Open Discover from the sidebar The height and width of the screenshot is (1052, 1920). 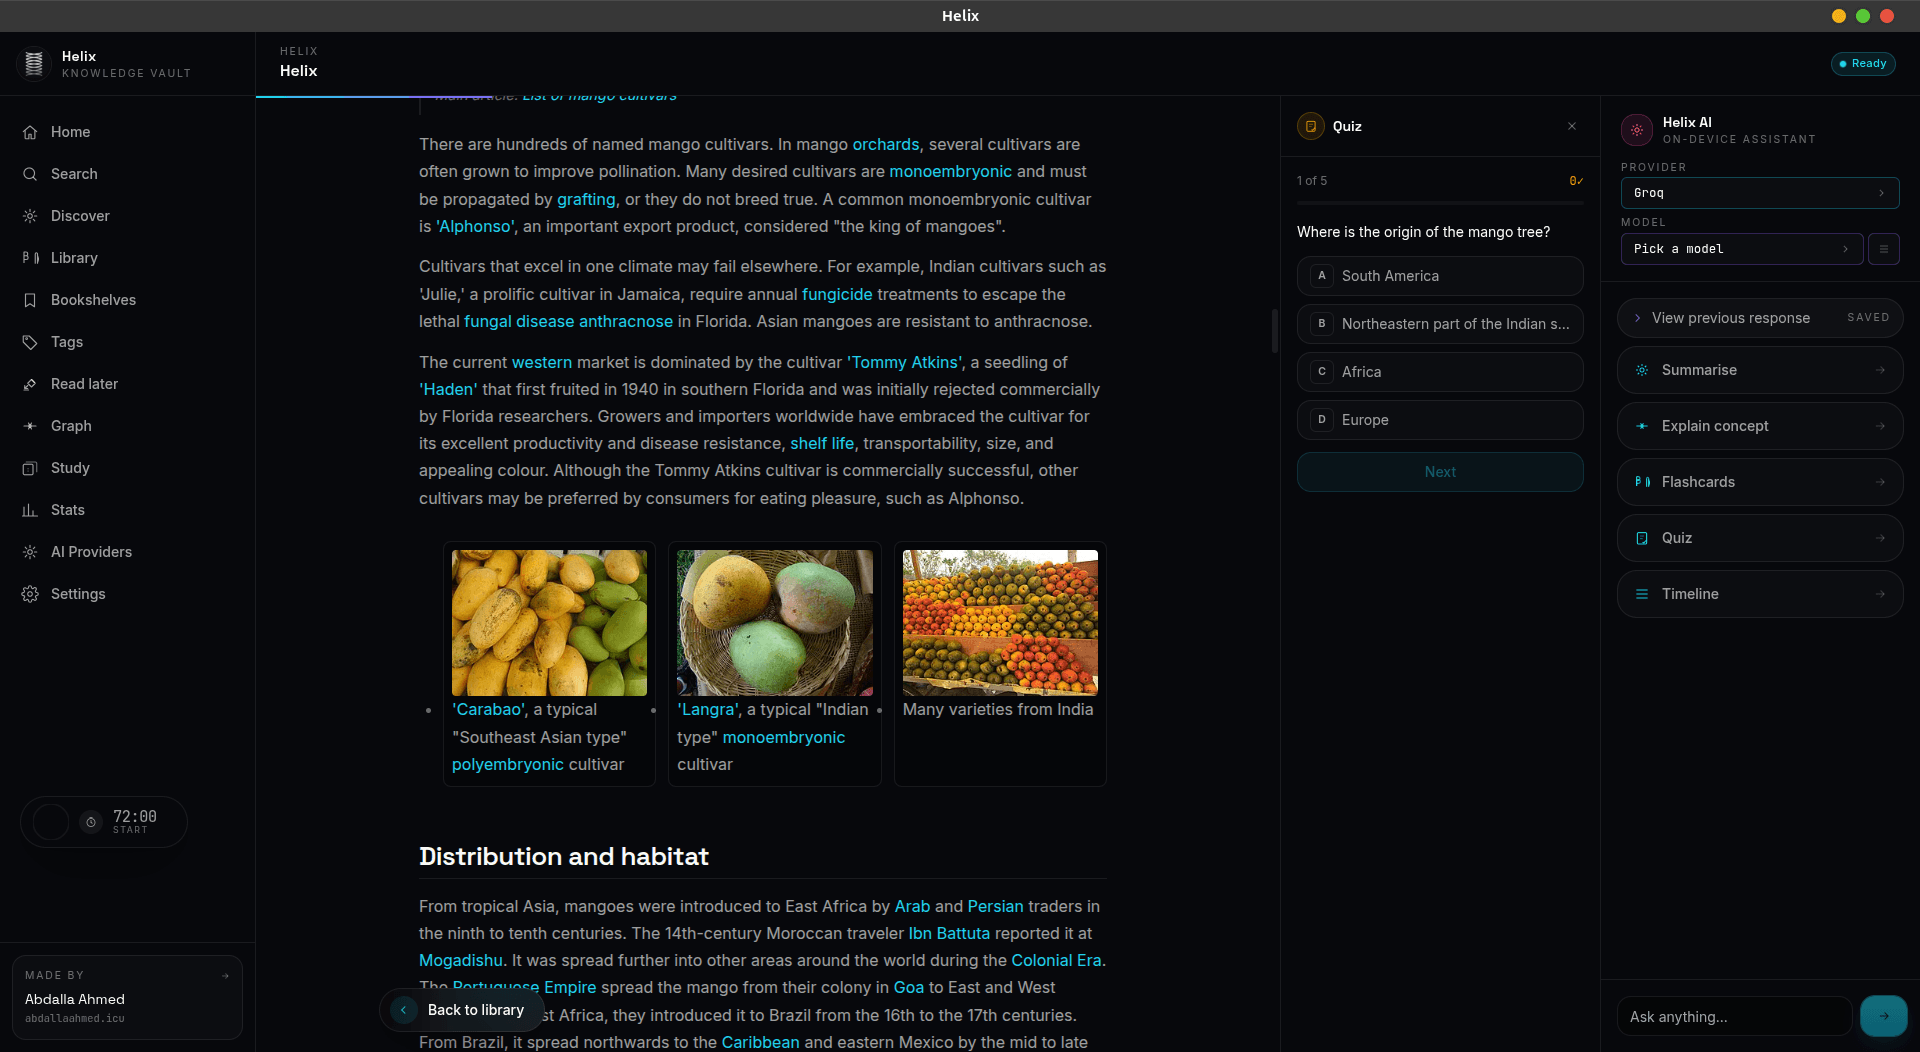[127, 216]
